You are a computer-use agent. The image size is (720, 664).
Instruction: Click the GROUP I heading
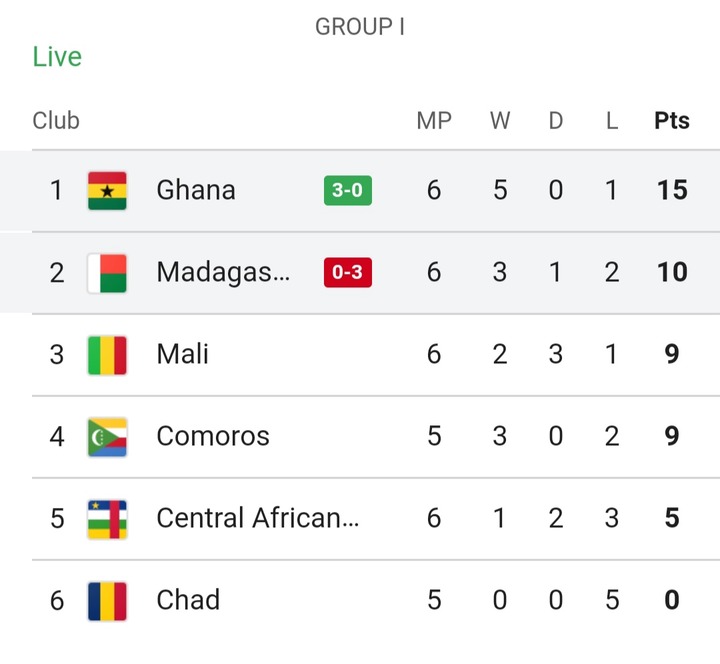tap(360, 27)
